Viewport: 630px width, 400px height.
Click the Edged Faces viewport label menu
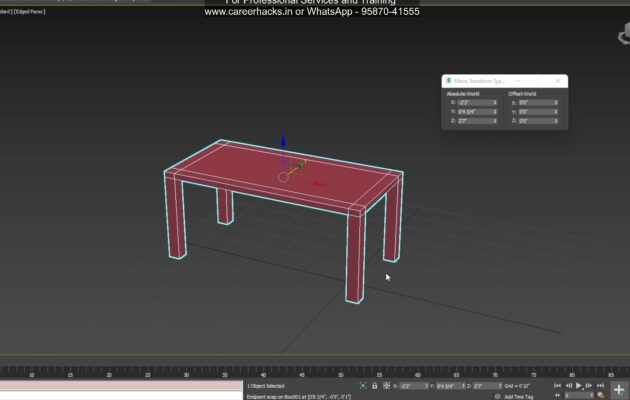click(28, 11)
